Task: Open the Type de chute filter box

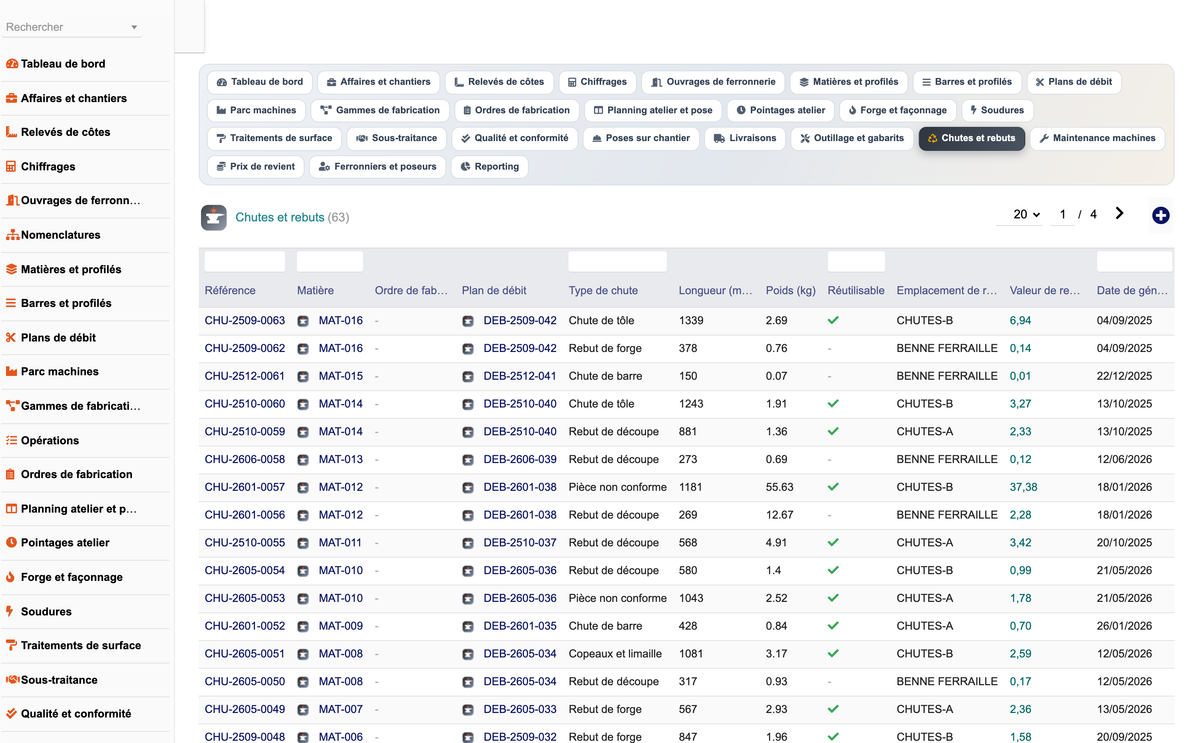Action: (x=617, y=262)
